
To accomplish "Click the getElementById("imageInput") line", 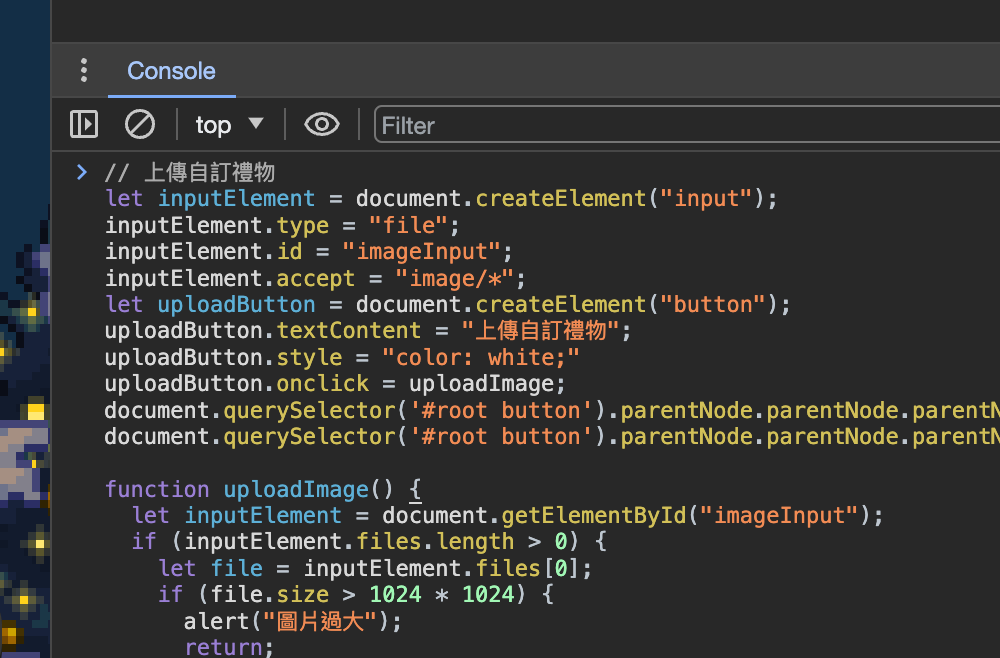I will pos(508,516).
